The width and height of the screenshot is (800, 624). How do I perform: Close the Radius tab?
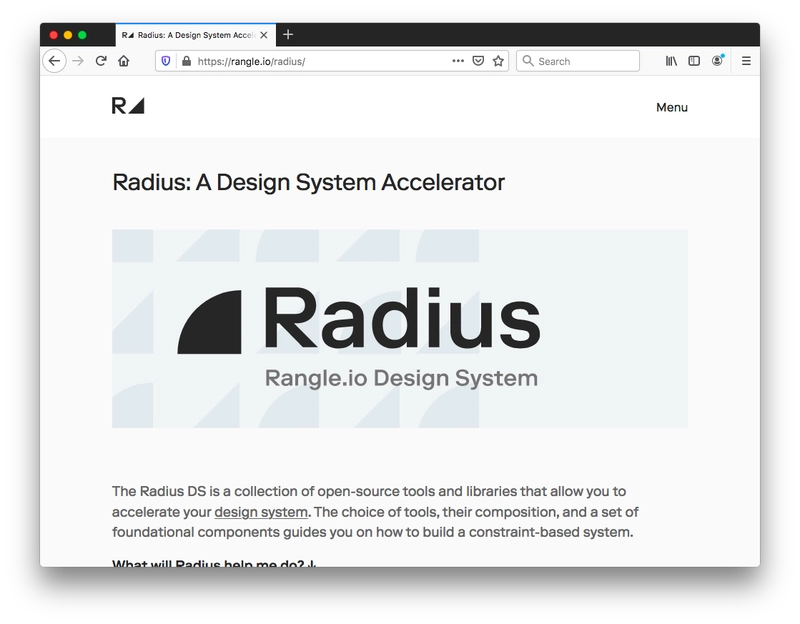click(x=264, y=35)
